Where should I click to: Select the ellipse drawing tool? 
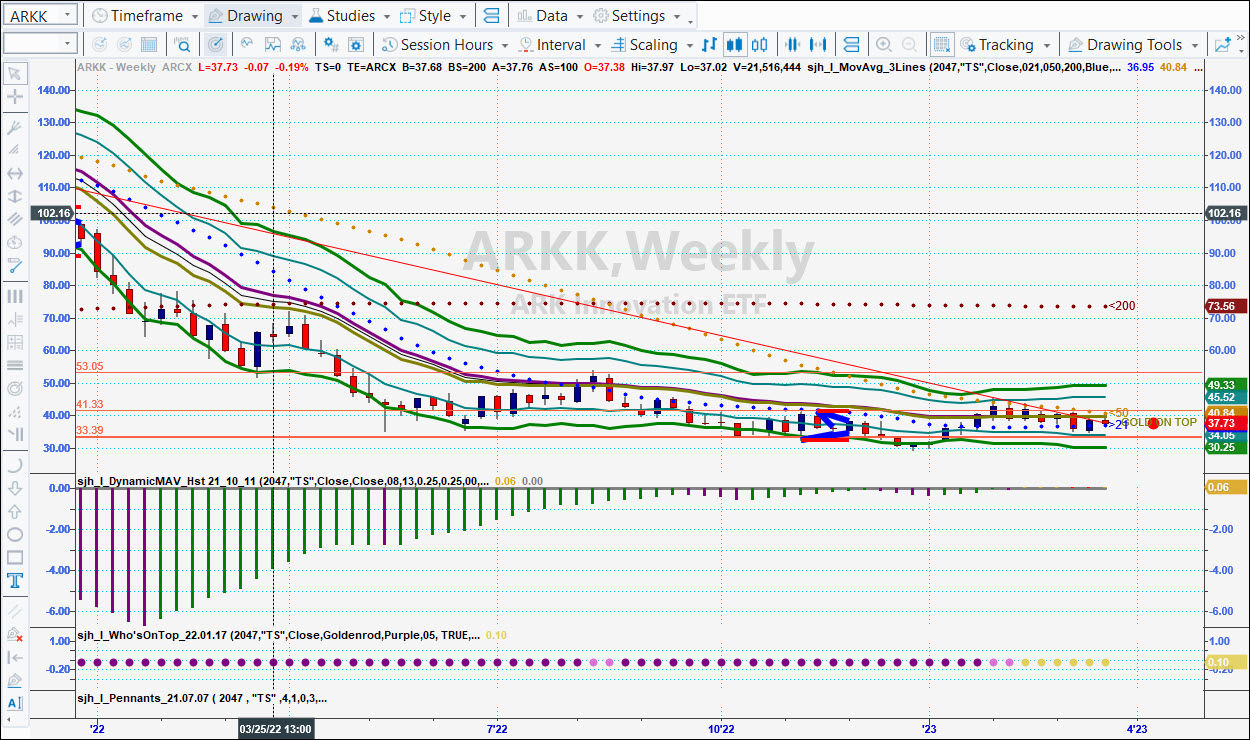click(x=15, y=534)
